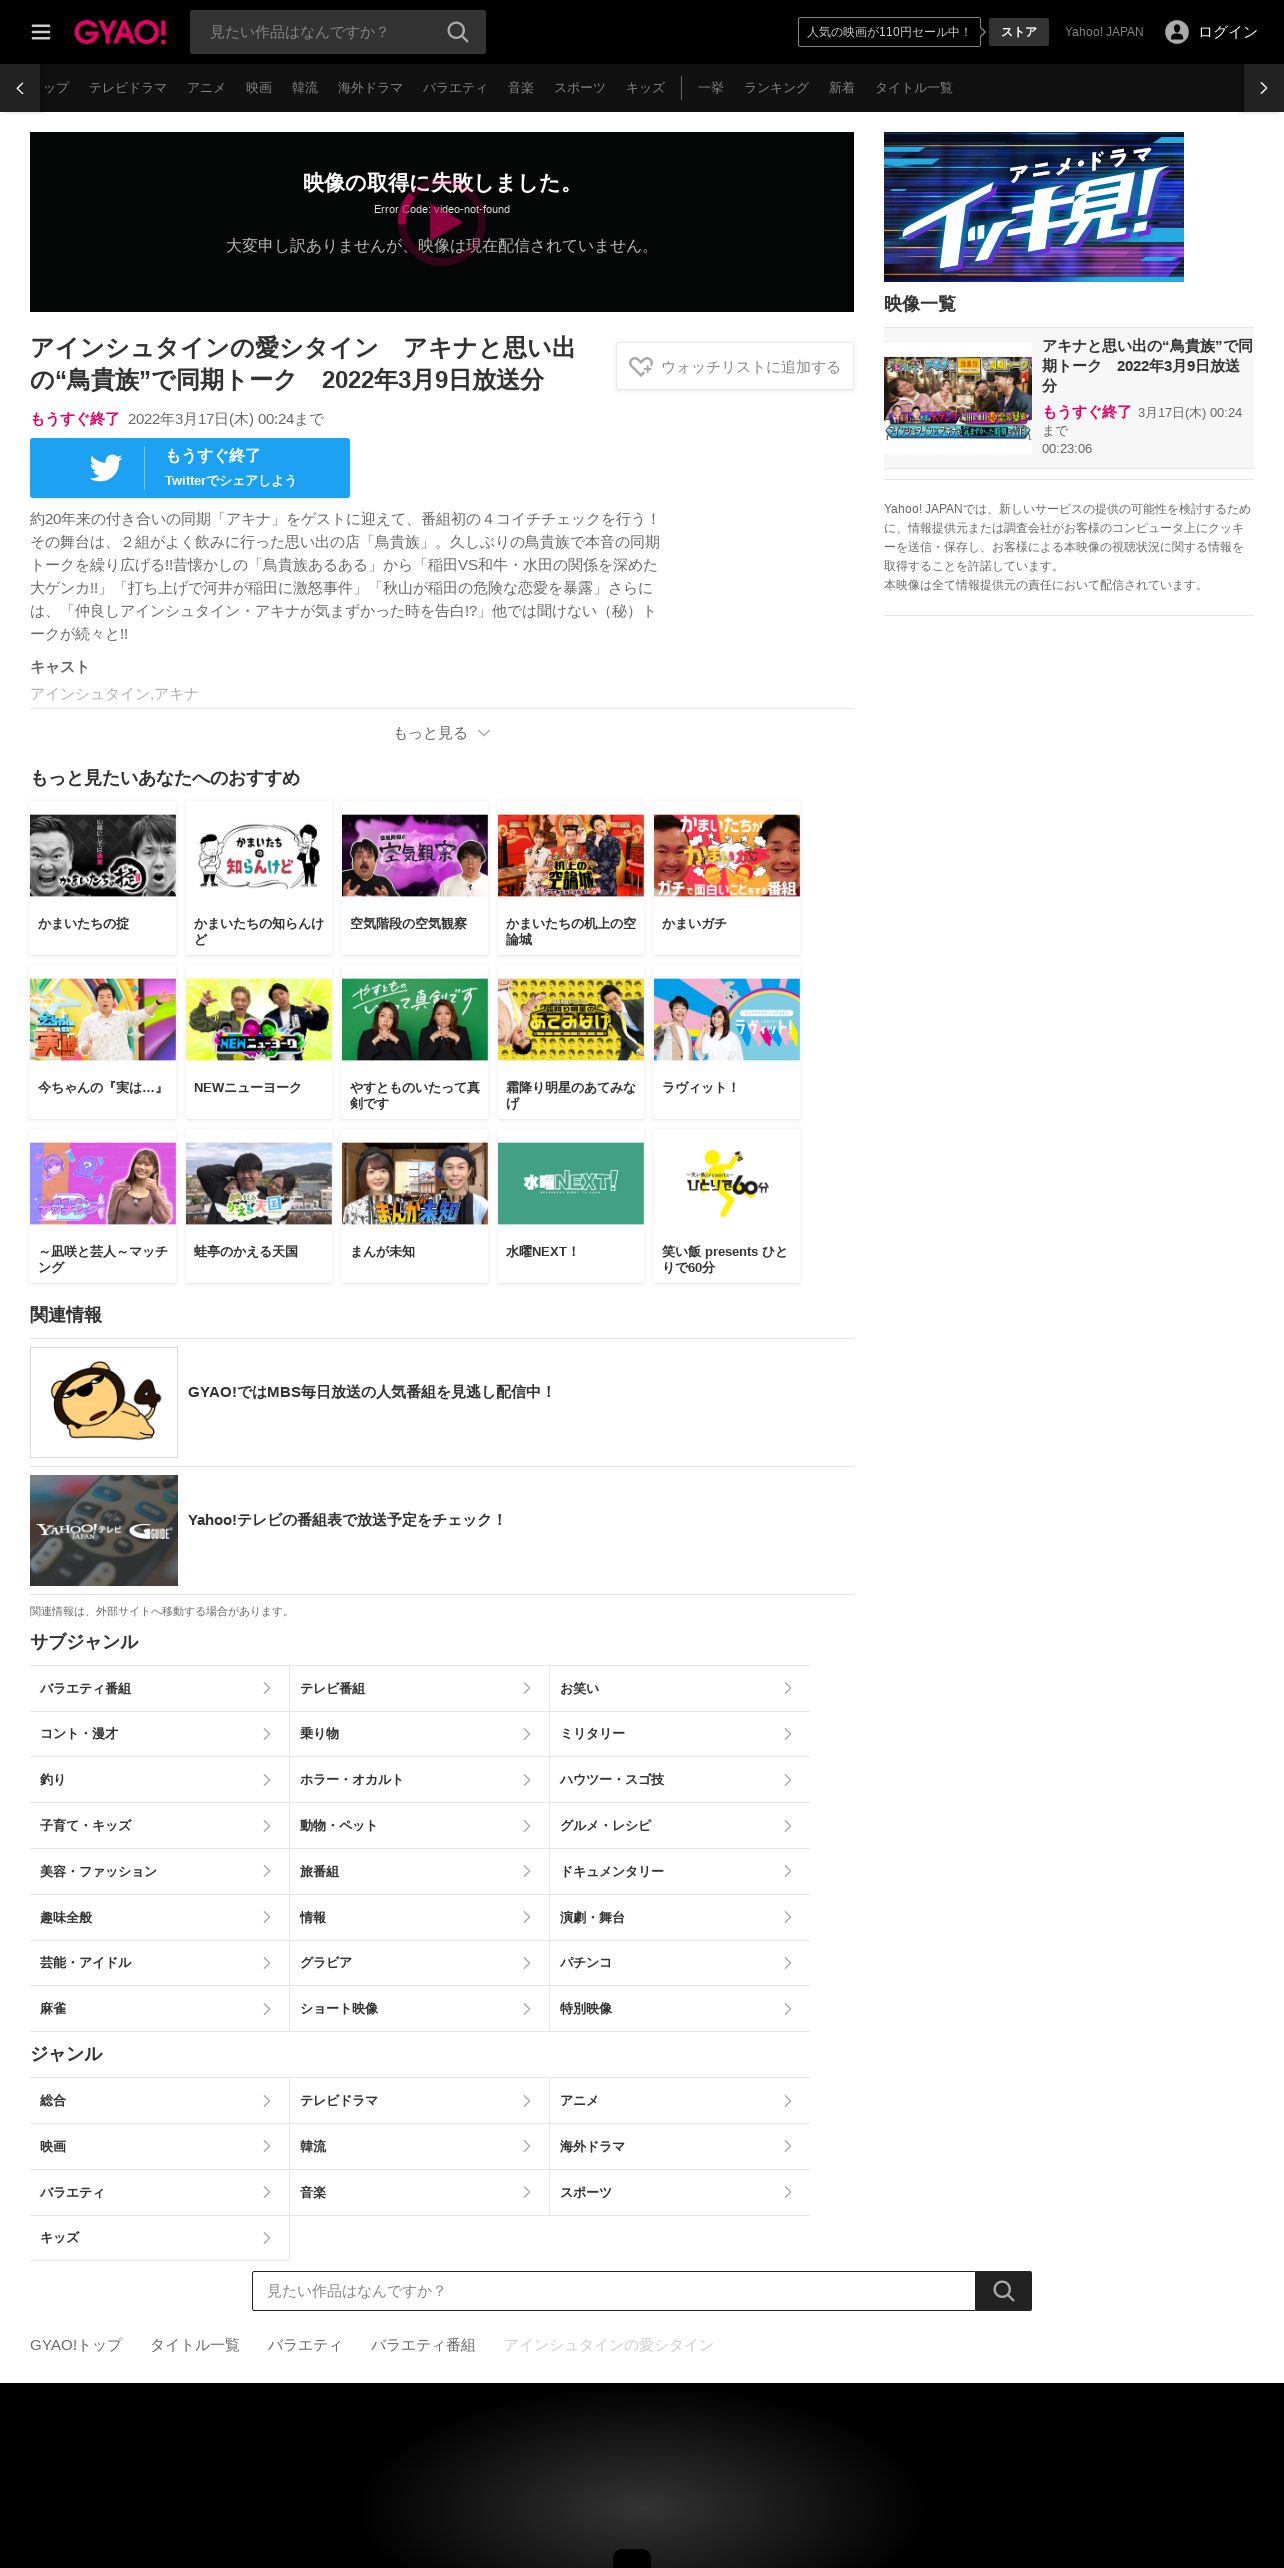Click the ストア button
The image size is (1284, 2568).
coord(1019,32)
